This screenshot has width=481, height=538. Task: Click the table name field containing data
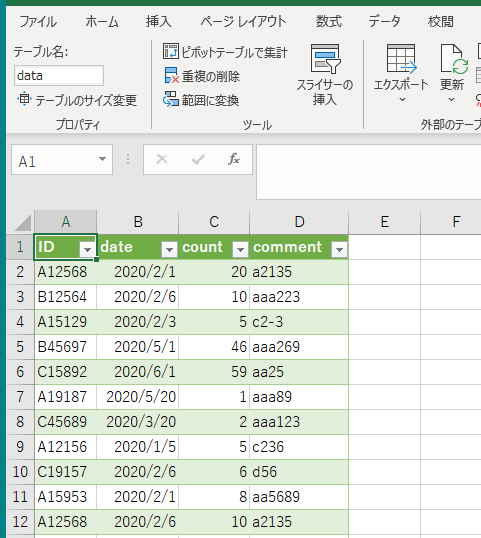click(59, 75)
